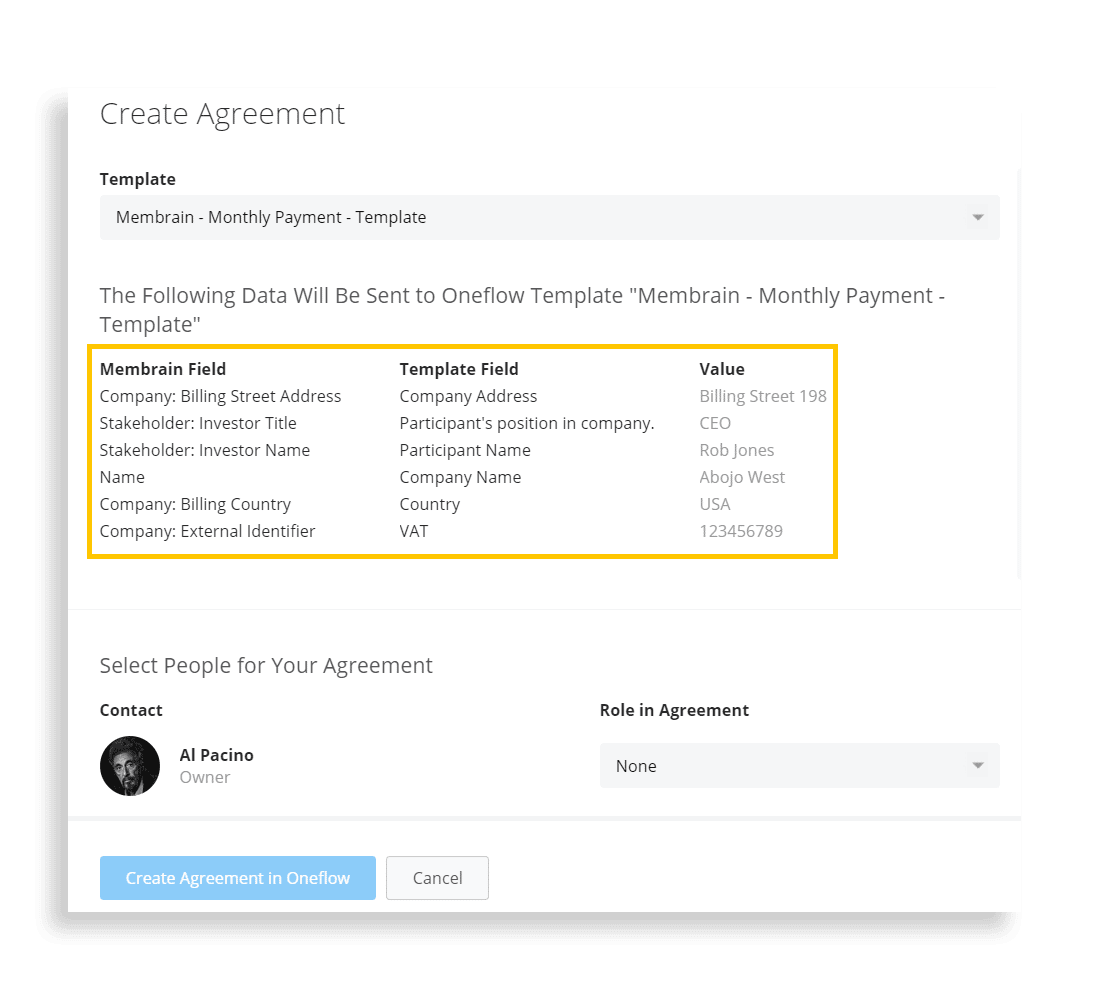The height and width of the screenshot is (1000, 1100).
Task: Click the 'USA' value
Action: [715, 505]
